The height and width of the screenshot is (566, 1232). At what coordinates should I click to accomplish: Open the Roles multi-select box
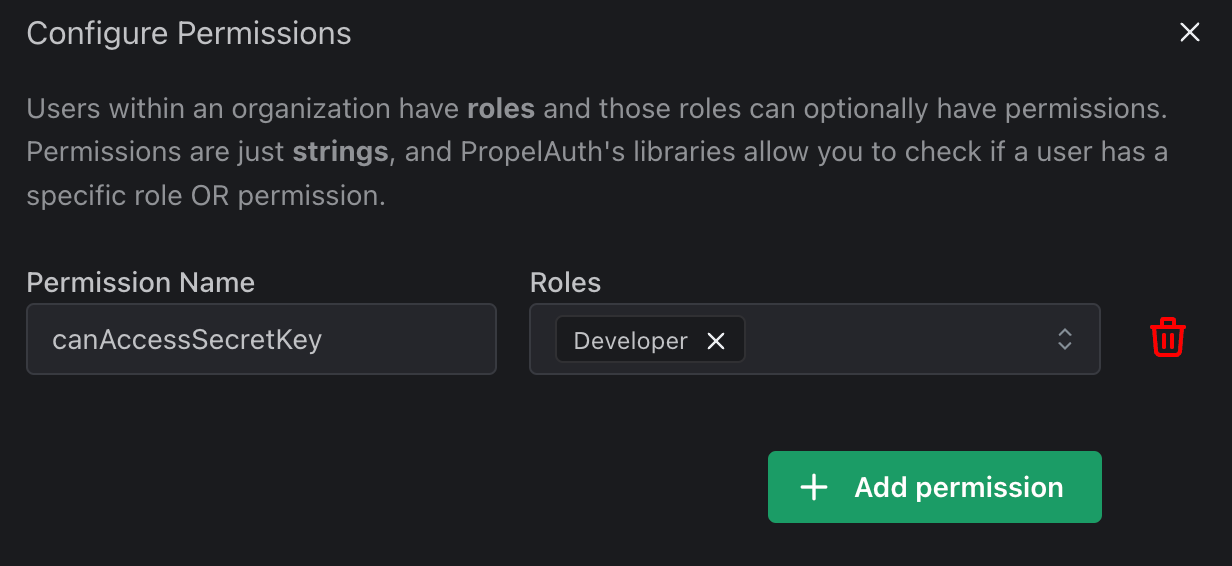tap(814, 339)
